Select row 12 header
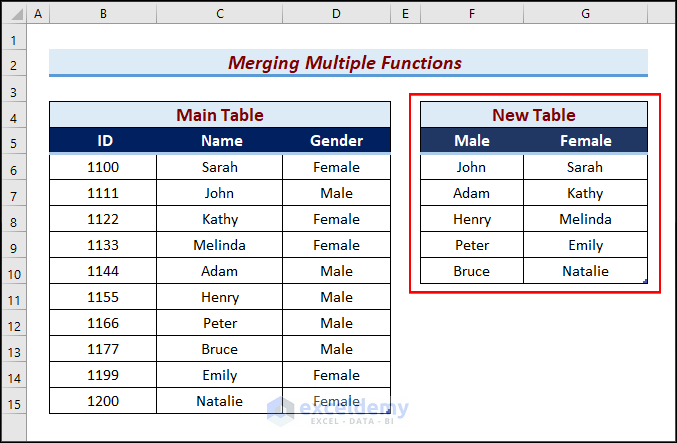 (x=14, y=325)
